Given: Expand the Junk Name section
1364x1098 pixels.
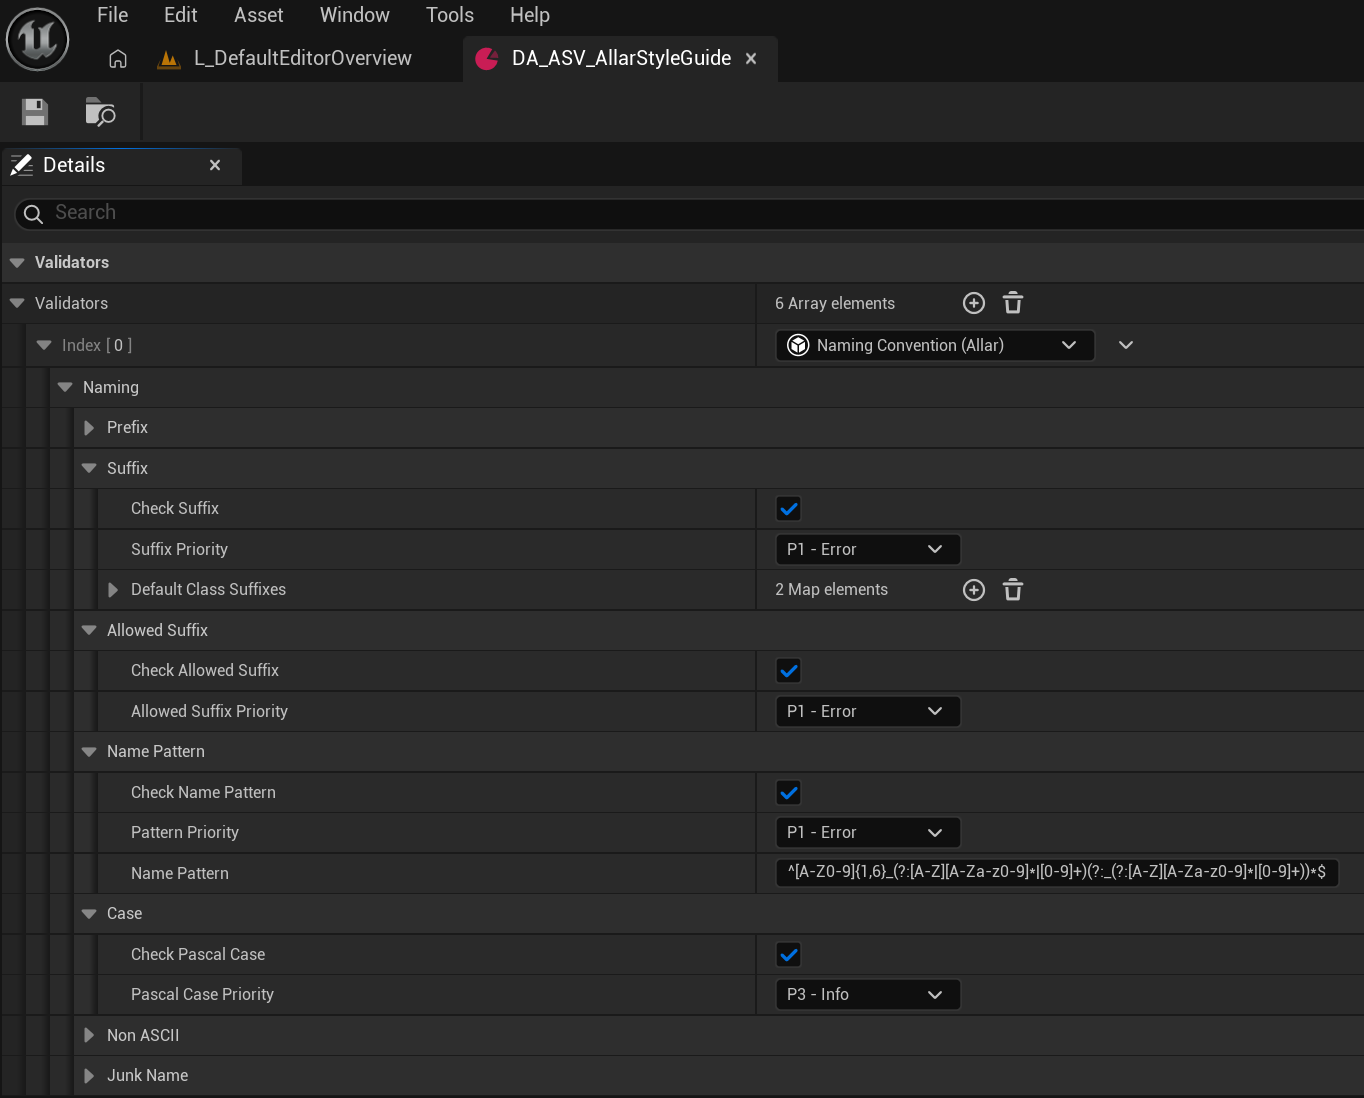Looking at the screenshot, I should pyautogui.click(x=89, y=1076).
